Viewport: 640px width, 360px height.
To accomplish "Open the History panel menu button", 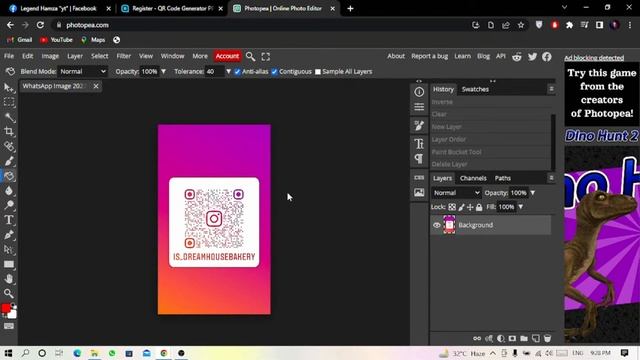I will (x=551, y=89).
